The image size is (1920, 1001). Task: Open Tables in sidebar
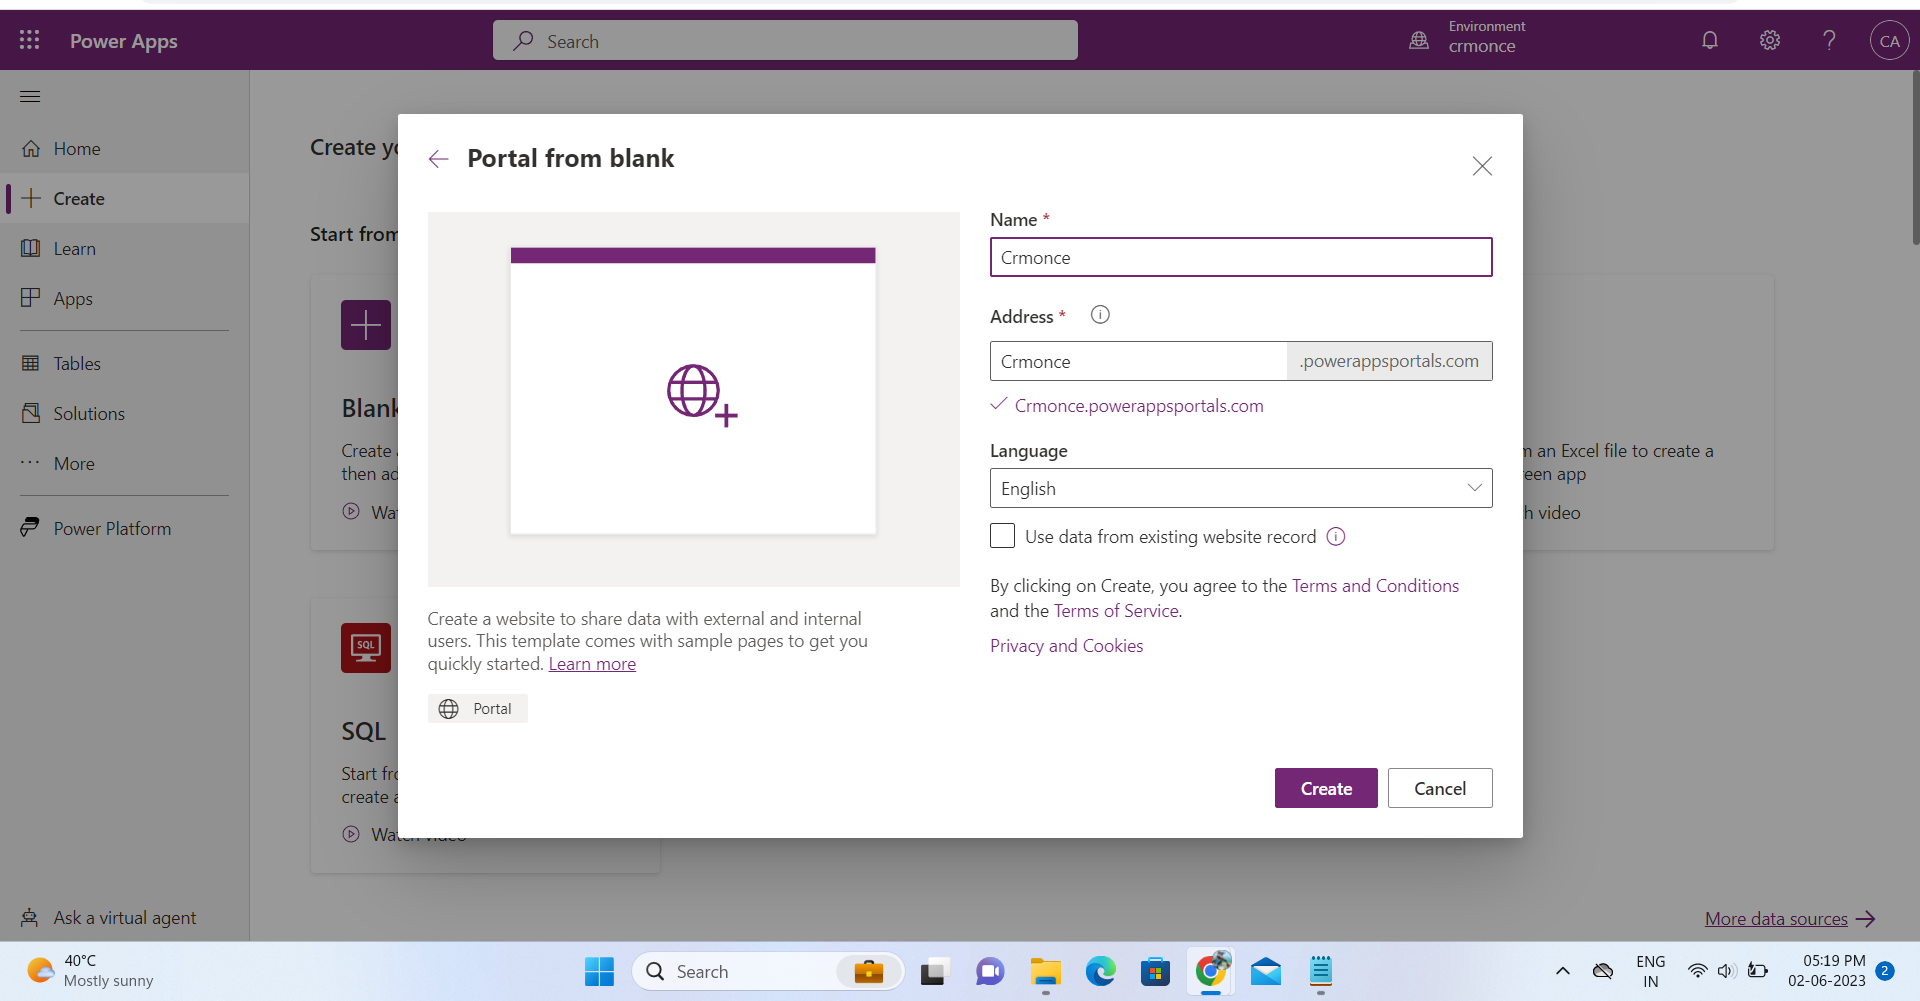pyautogui.click(x=124, y=363)
